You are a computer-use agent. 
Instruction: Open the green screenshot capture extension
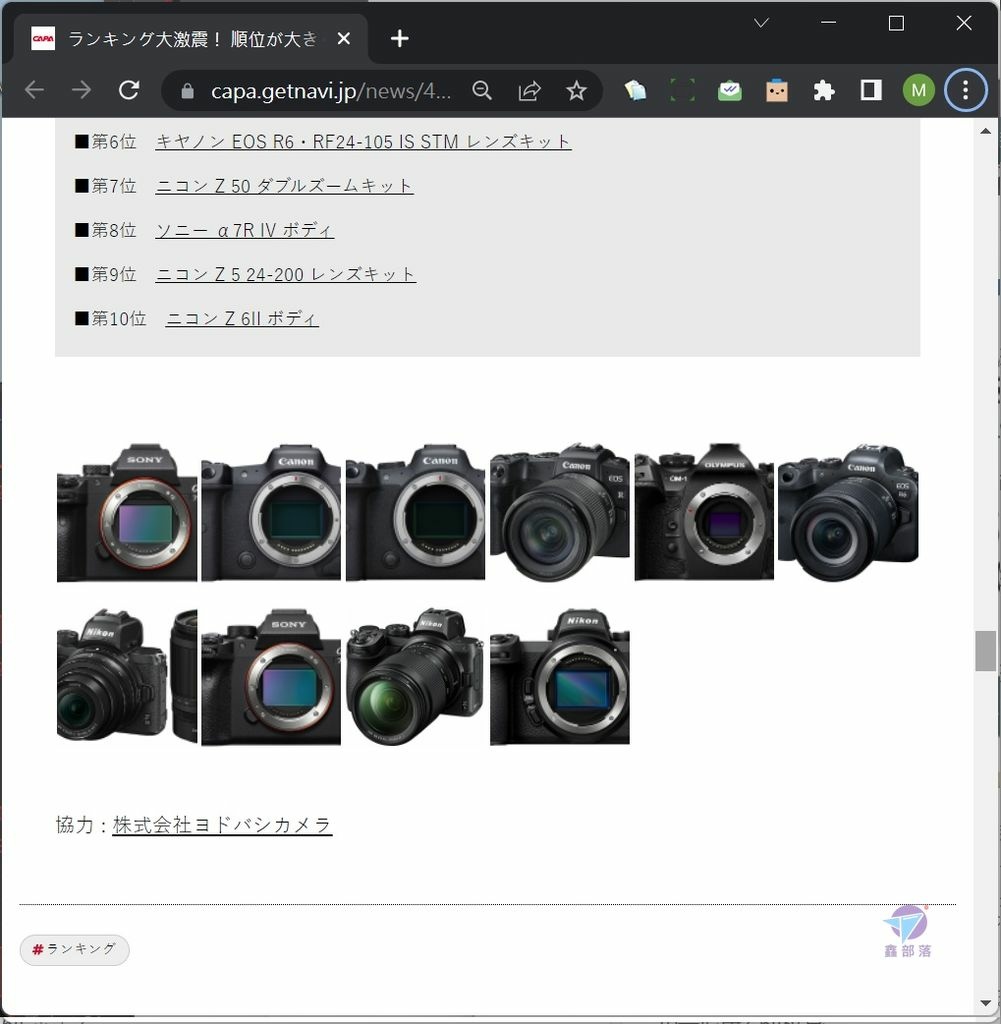(682, 90)
